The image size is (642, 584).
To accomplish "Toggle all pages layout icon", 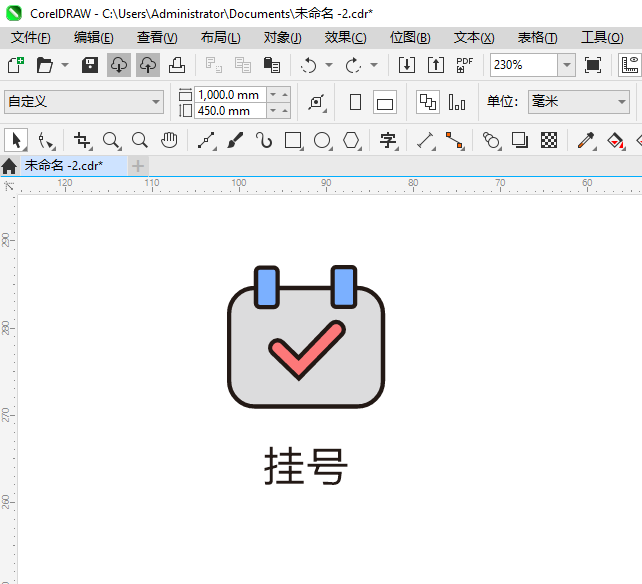I will point(428,102).
